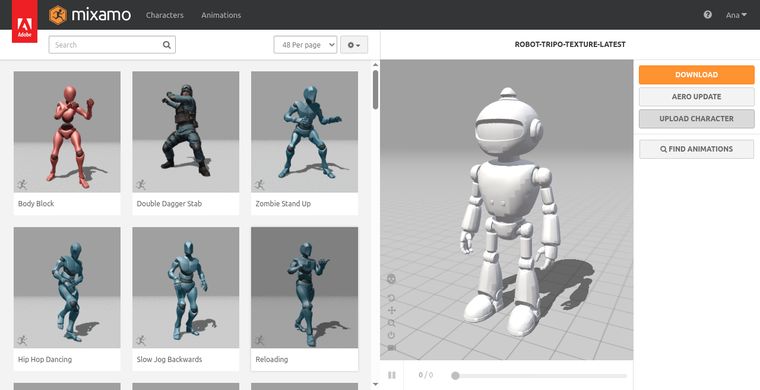760x390 pixels.
Task: Click the Find Animations button
Action: pos(697,149)
